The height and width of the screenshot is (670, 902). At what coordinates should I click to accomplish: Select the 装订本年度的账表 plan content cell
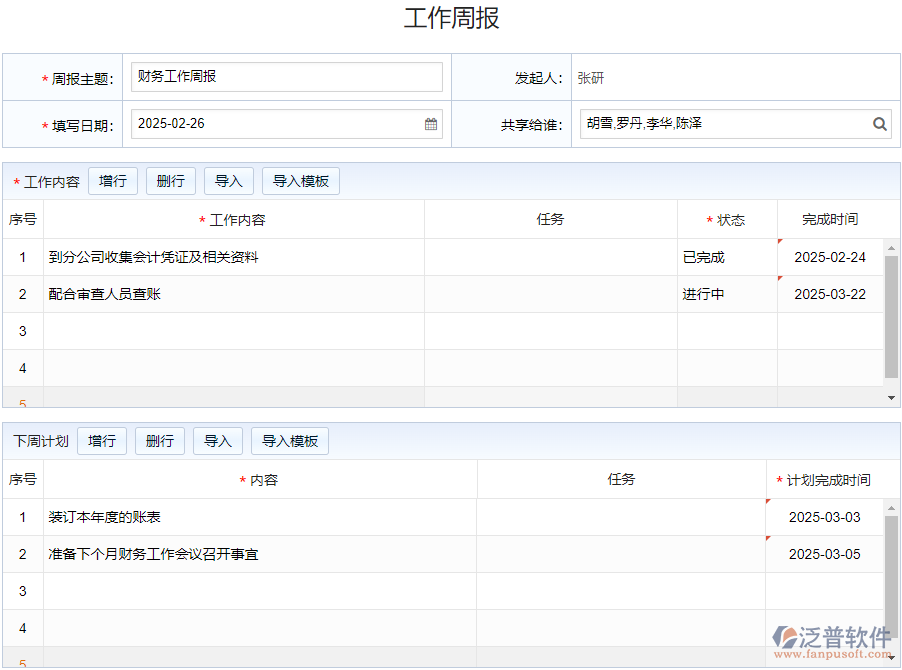point(260,517)
